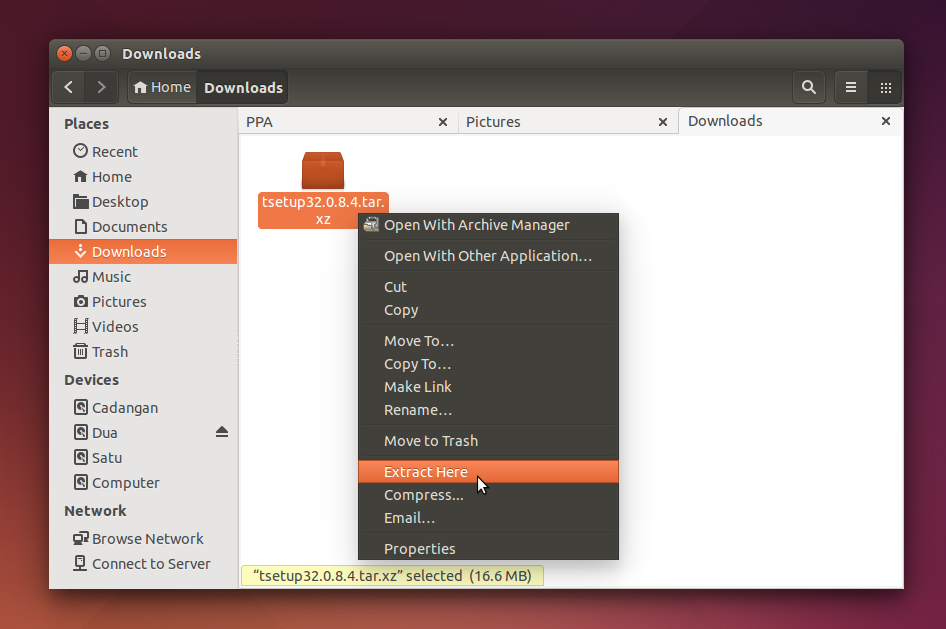The width and height of the screenshot is (946, 629).
Task: Close the Pictures tab
Action: pyautogui.click(x=663, y=122)
